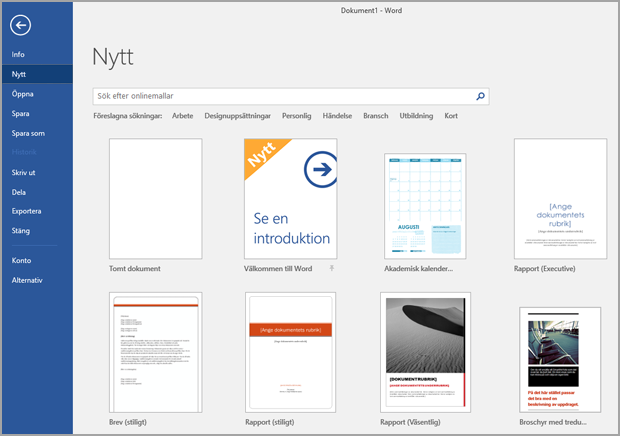Click the Akademisk kalender... caption
Image resolution: width=620 pixels, height=436 pixels.
tap(418, 268)
